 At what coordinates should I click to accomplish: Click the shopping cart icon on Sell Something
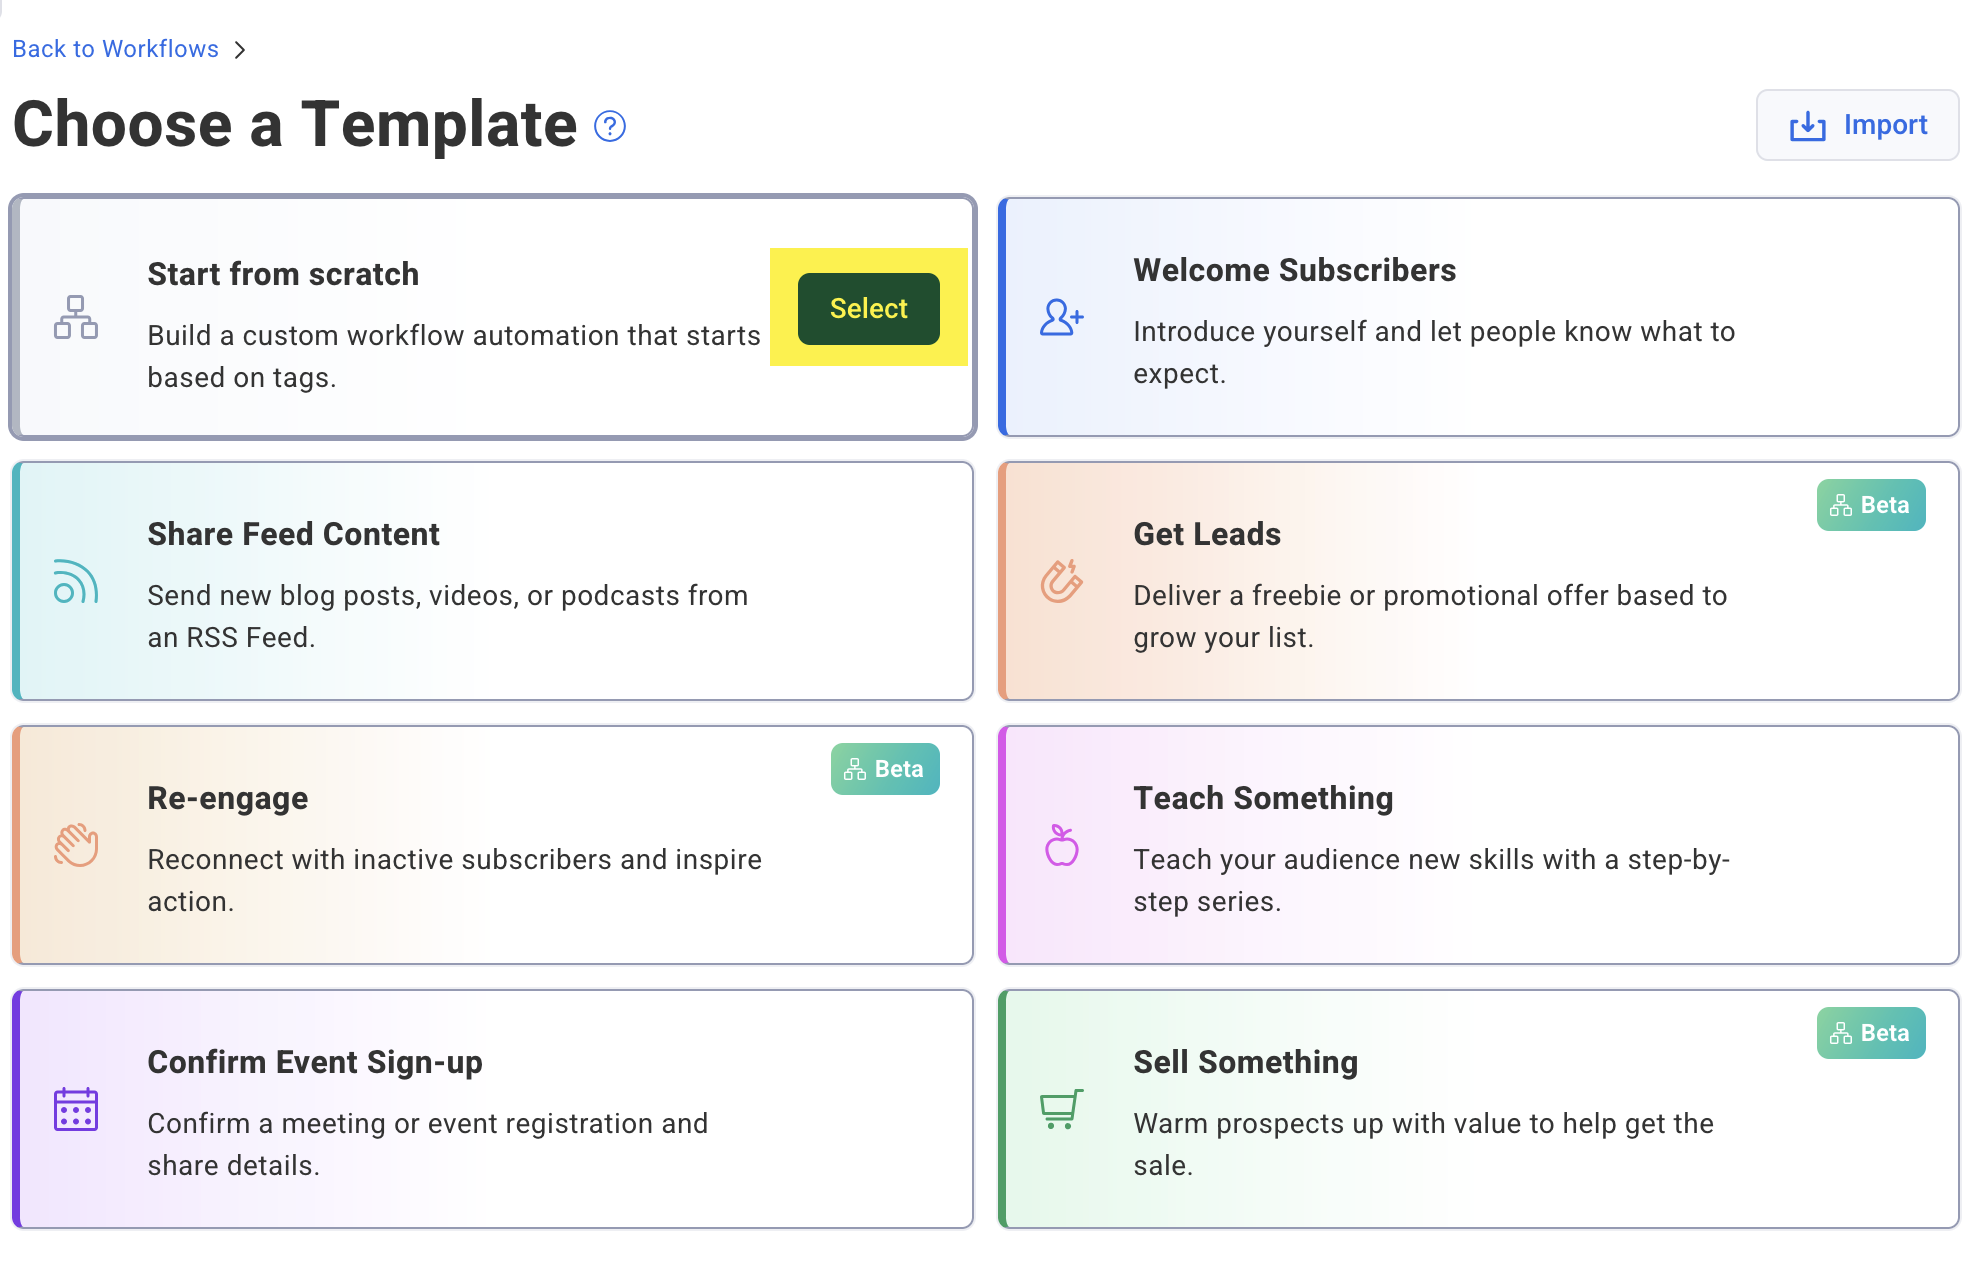(x=1061, y=1109)
